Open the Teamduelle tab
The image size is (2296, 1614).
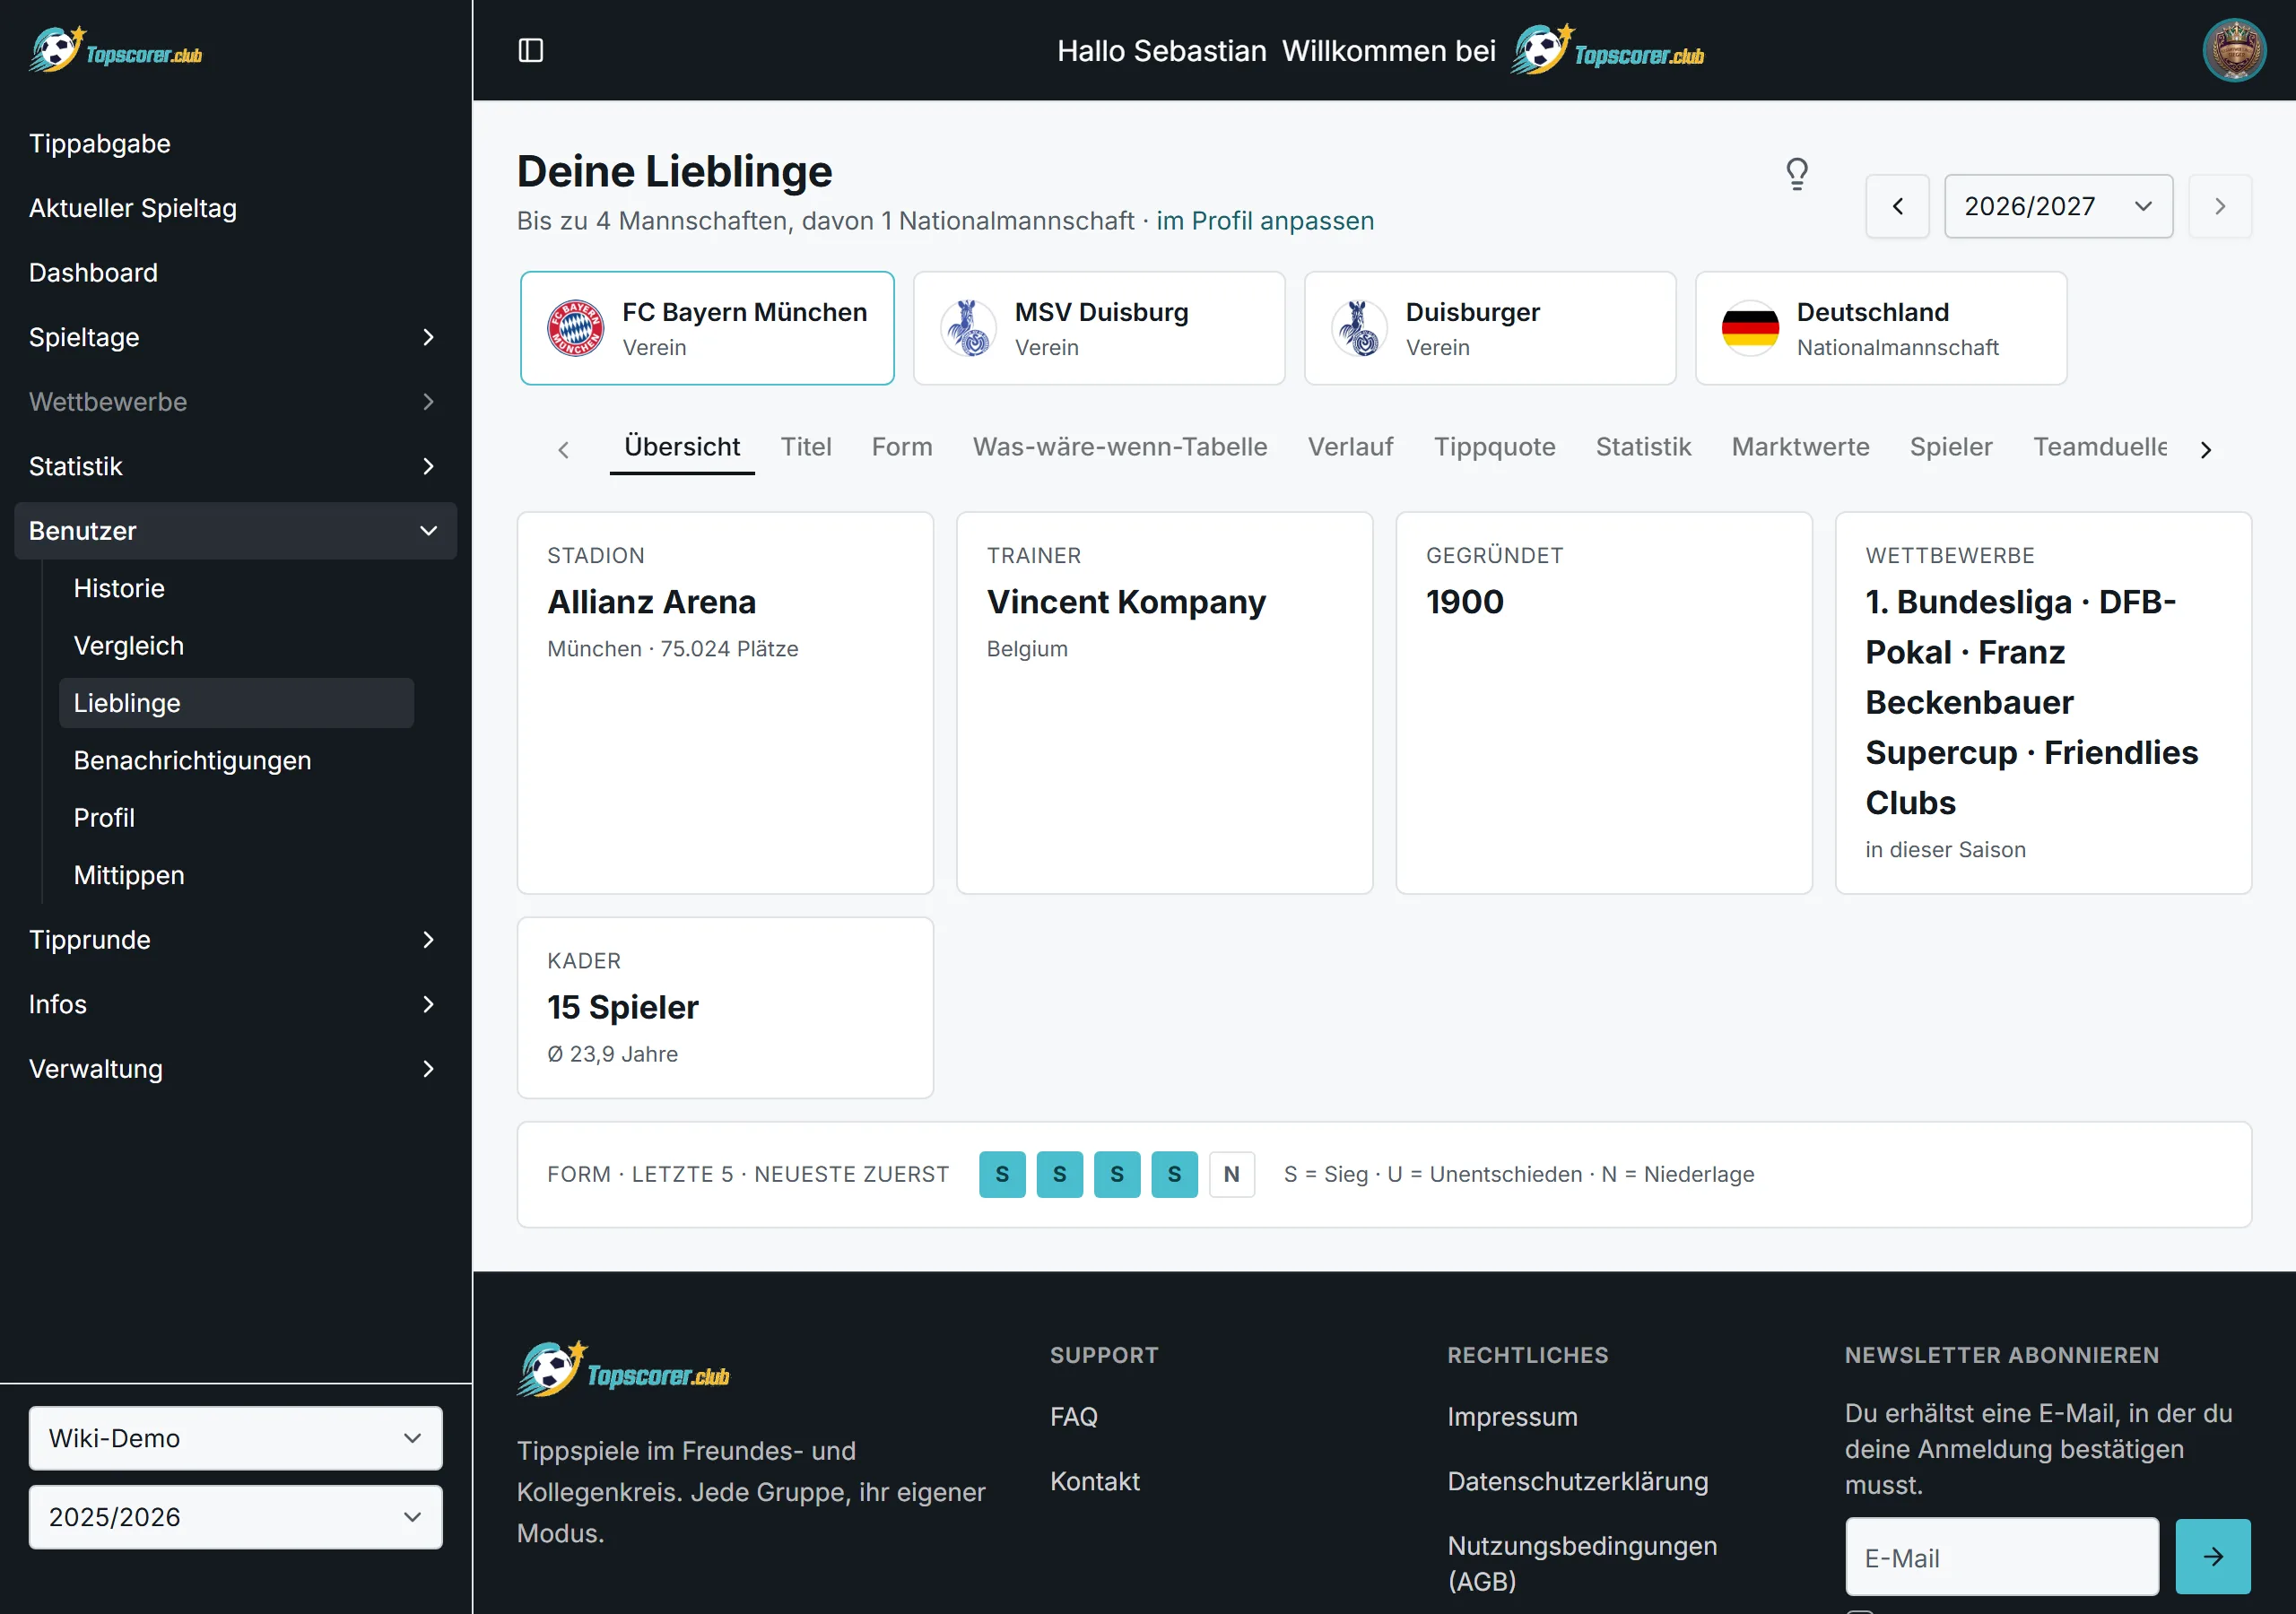2099,447
